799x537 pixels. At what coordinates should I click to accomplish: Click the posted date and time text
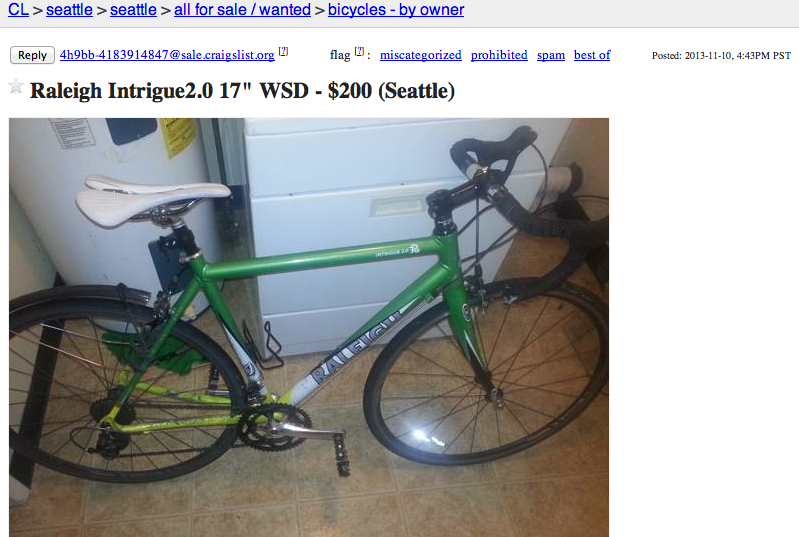click(721, 56)
